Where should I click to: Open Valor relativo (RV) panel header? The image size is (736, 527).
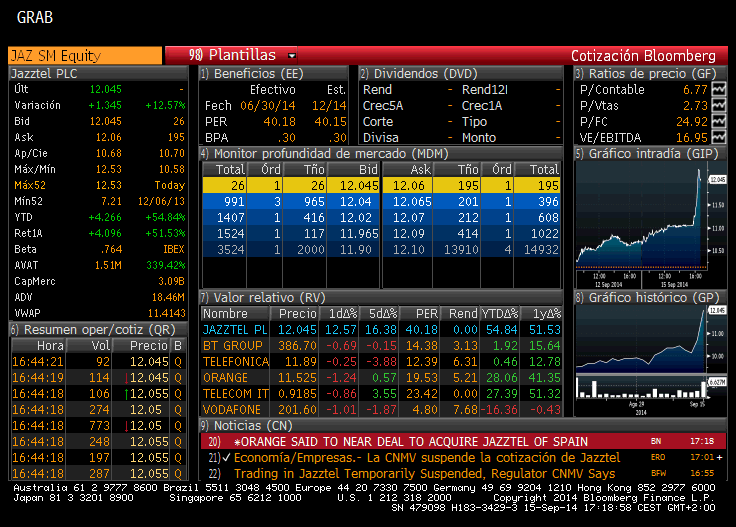[x=381, y=298]
